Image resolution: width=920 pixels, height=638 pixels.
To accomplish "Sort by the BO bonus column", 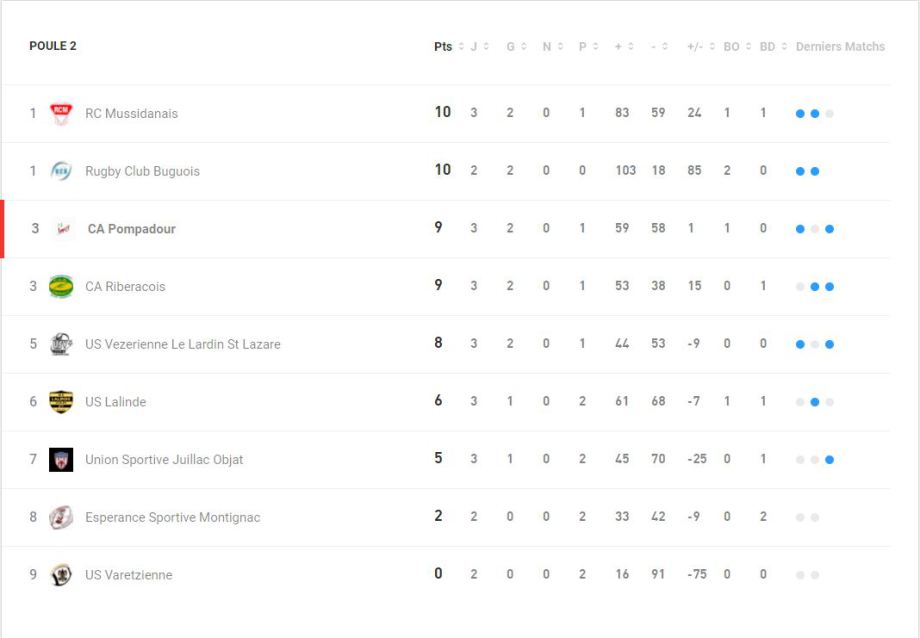I will pos(731,47).
